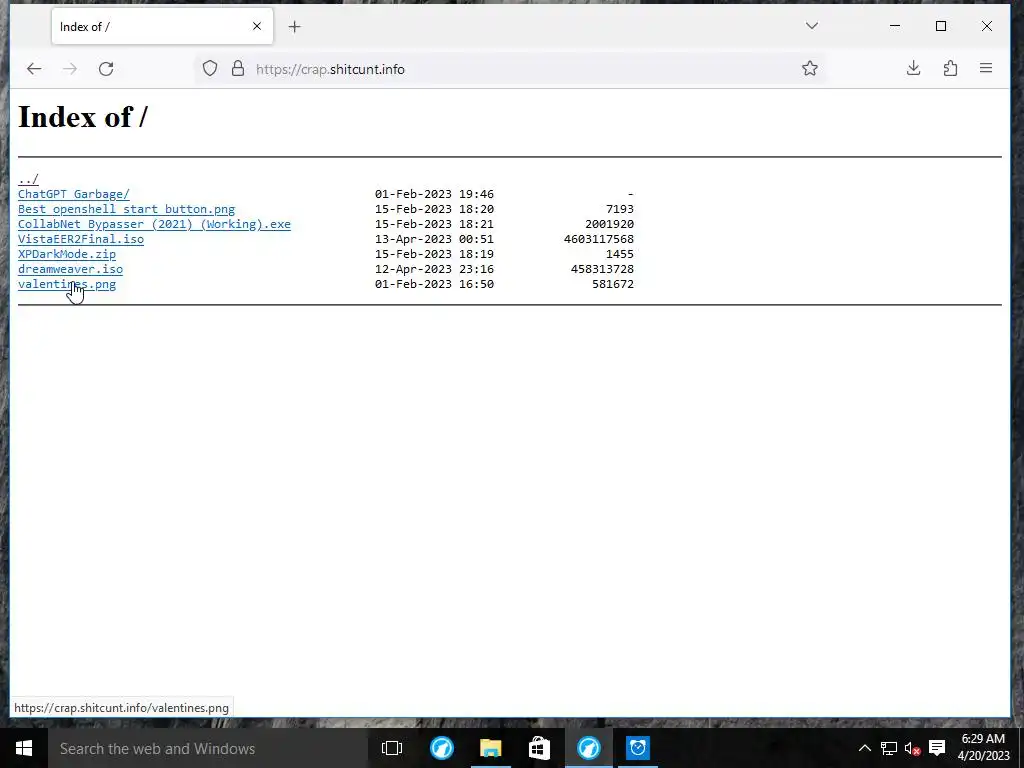This screenshot has width=1024, height=768.
Task: Maximize the browser window
Action: coord(941,26)
